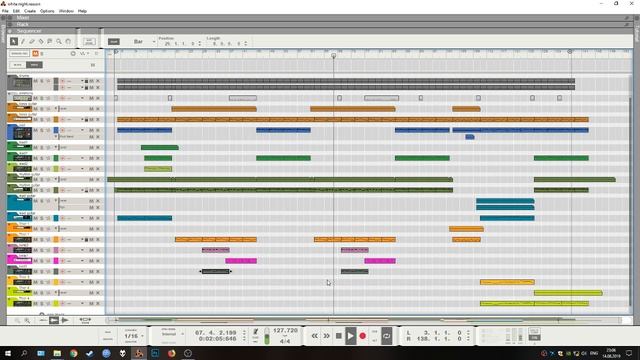Mute the magenta instrument track
Viewport: 640px width, 360px height.
tap(36, 261)
